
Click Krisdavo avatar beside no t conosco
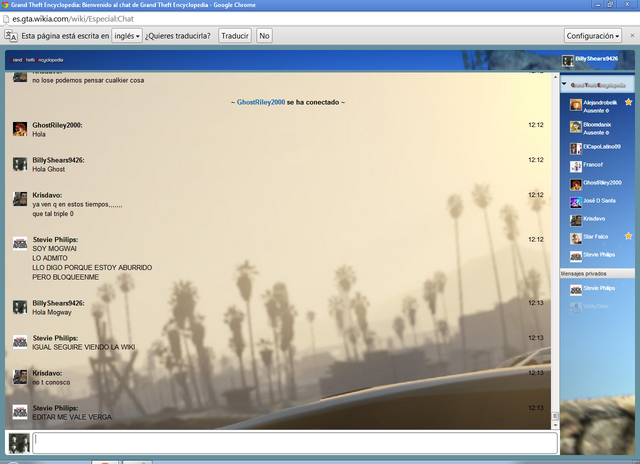(20, 377)
